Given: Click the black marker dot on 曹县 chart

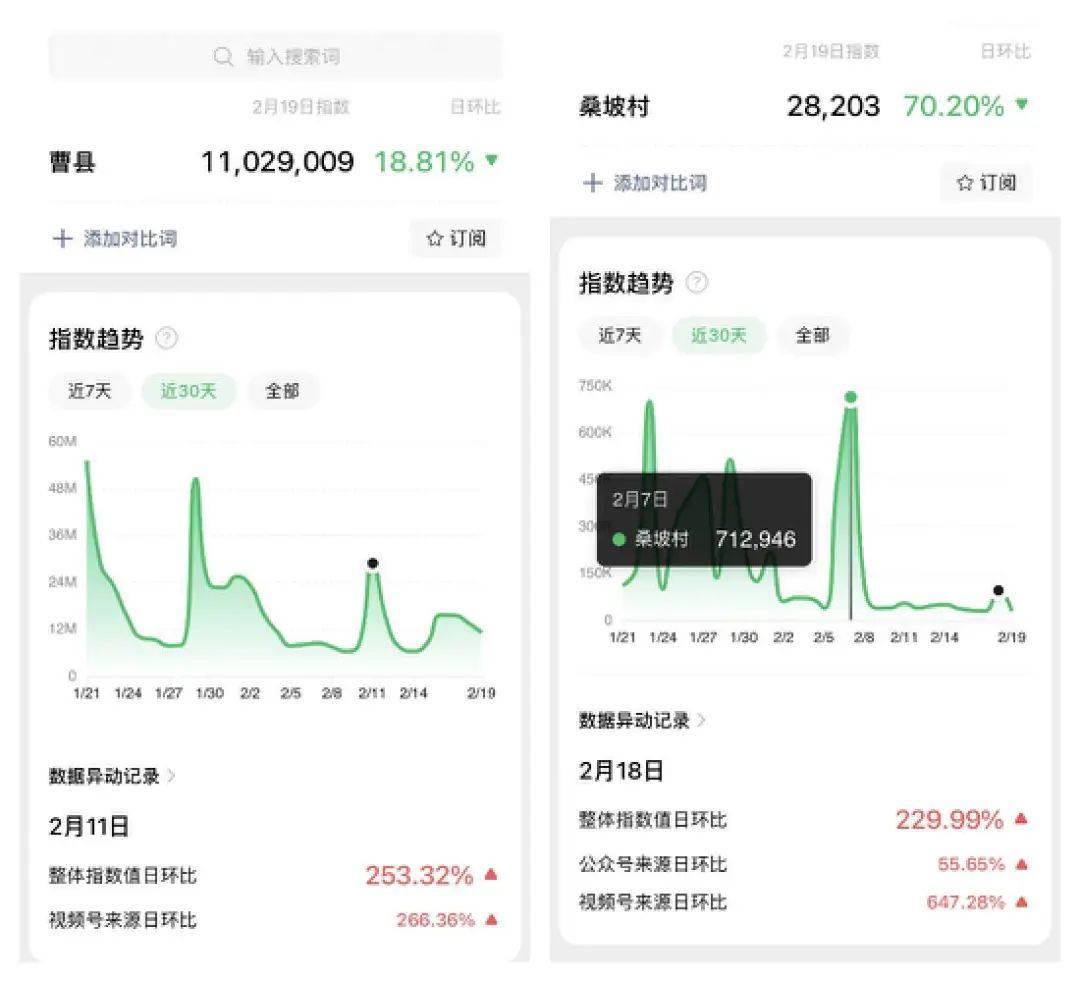Looking at the screenshot, I should tap(372, 564).
